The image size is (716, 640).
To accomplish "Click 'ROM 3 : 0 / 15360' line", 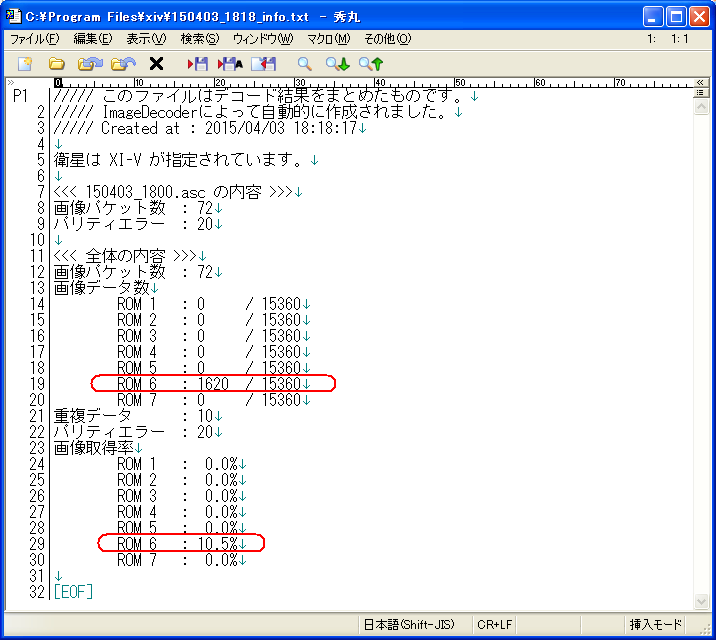I will point(214,336).
